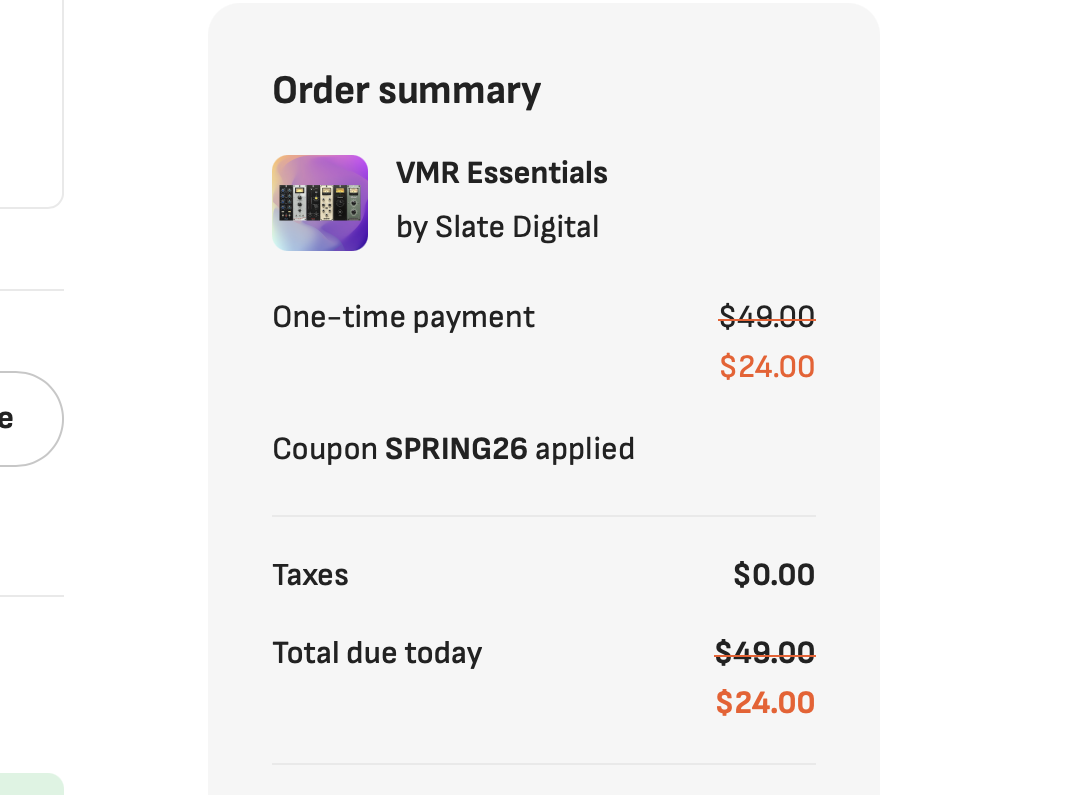Open the "by Slate Digital" vendor text
This screenshot has height=795, width=1071.
497,227
